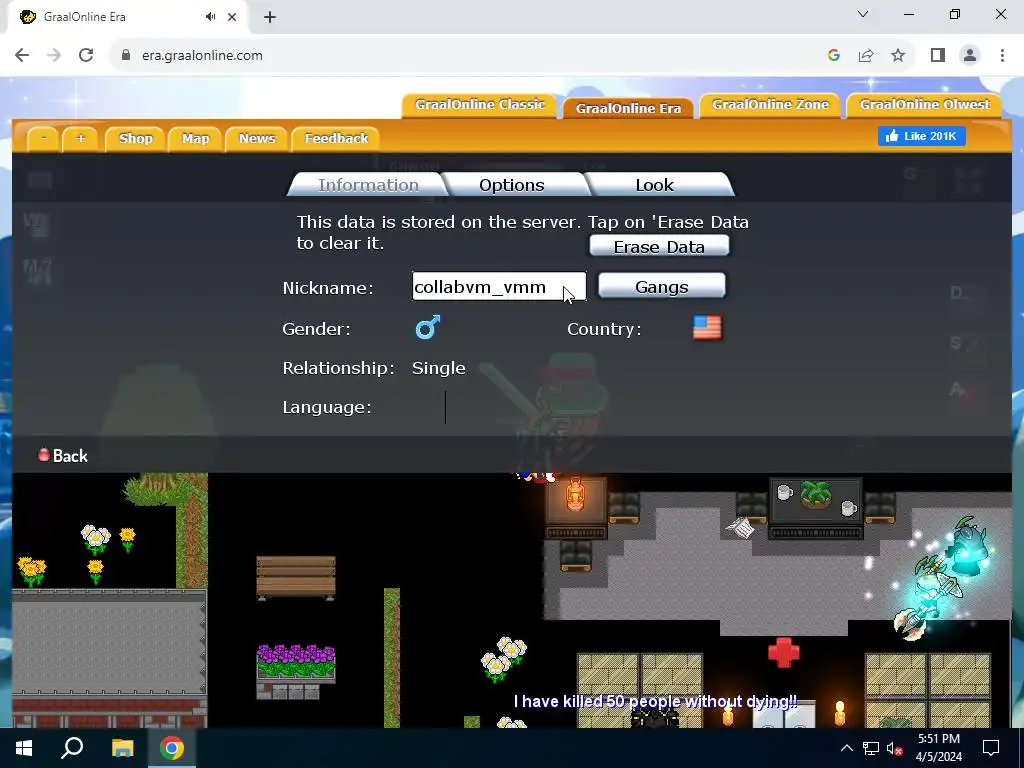Share this page via share icon
Screen dimensions: 1024x768
866,56
